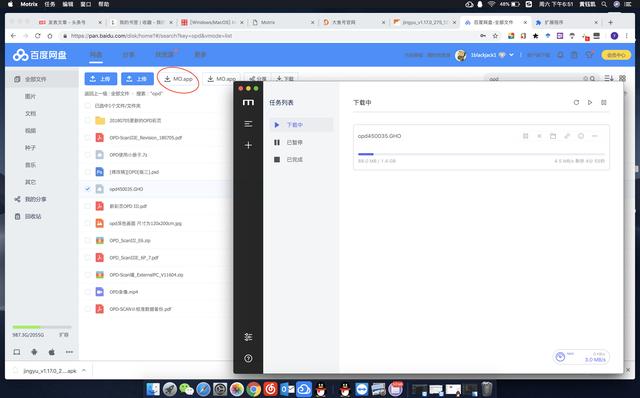Add a new task with the plus icon in Motrix

(248, 145)
